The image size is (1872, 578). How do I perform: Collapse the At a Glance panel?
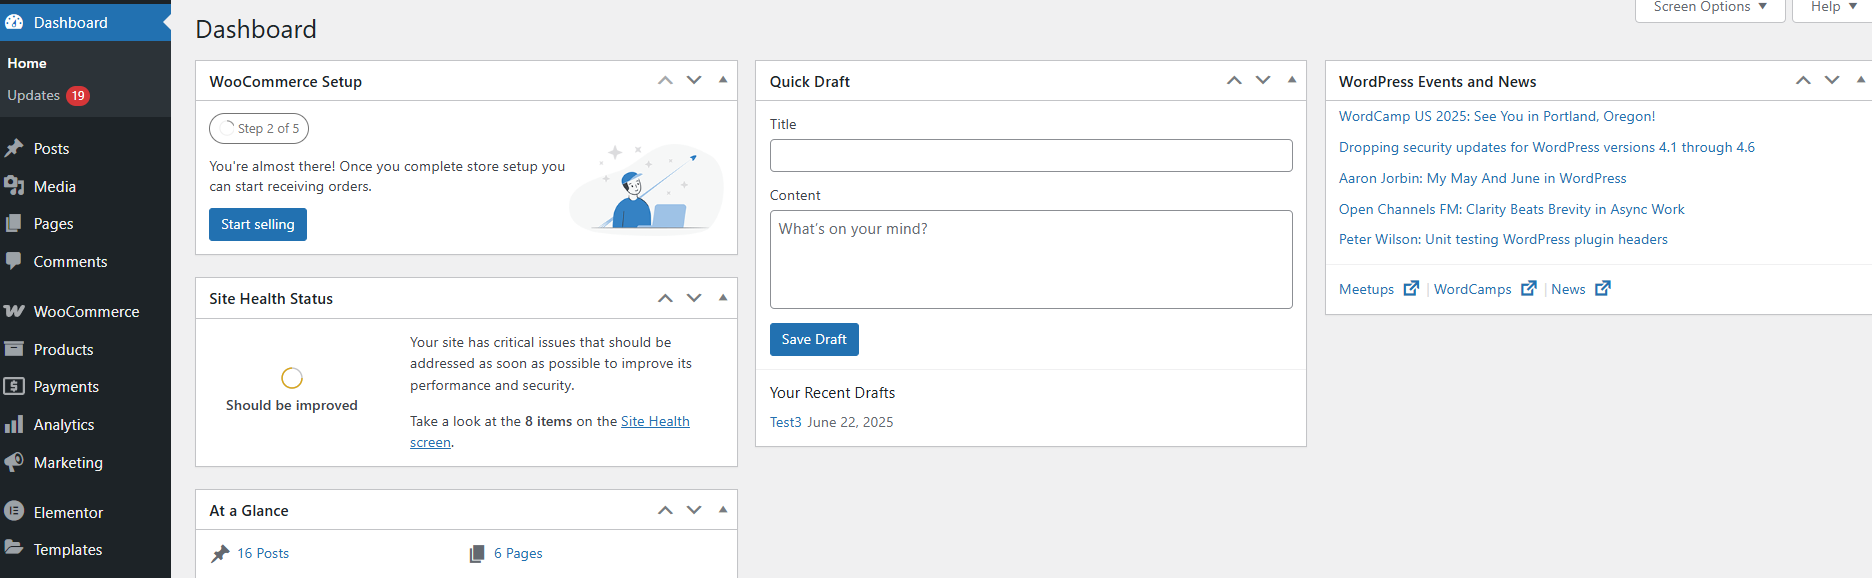tap(723, 510)
